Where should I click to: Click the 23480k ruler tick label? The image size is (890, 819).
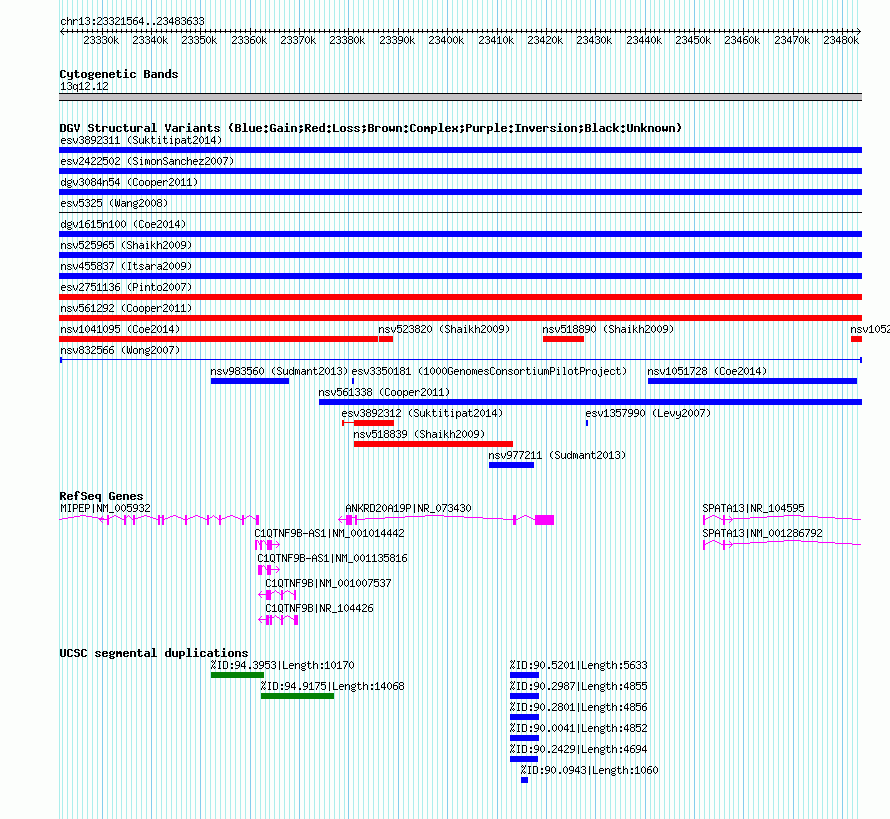[x=841, y=40]
